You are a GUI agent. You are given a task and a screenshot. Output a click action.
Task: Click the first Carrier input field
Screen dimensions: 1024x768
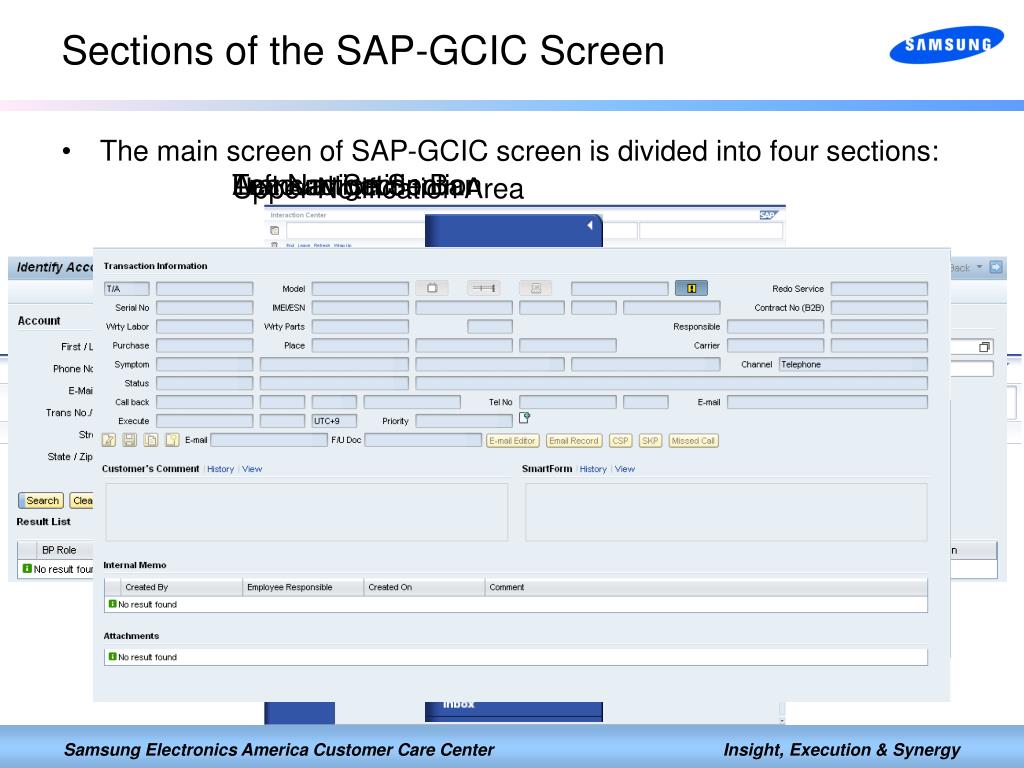point(775,345)
